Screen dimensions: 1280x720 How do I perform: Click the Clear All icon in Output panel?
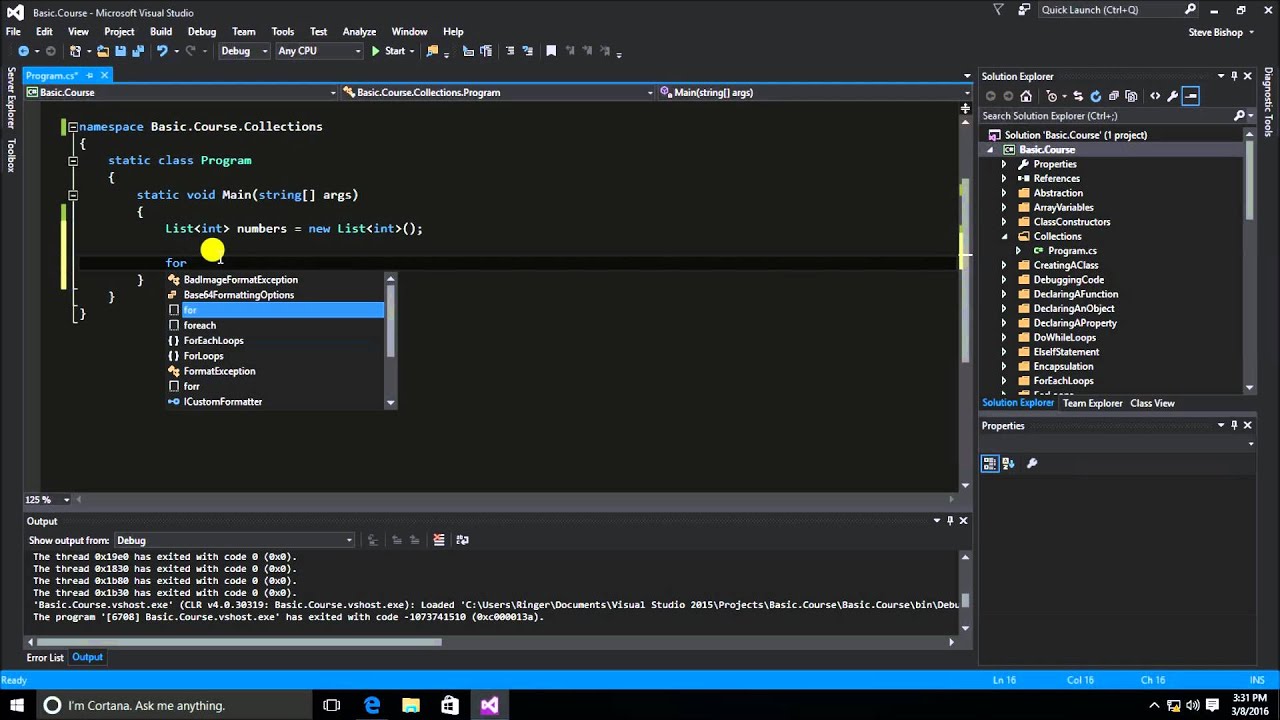coord(438,540)
